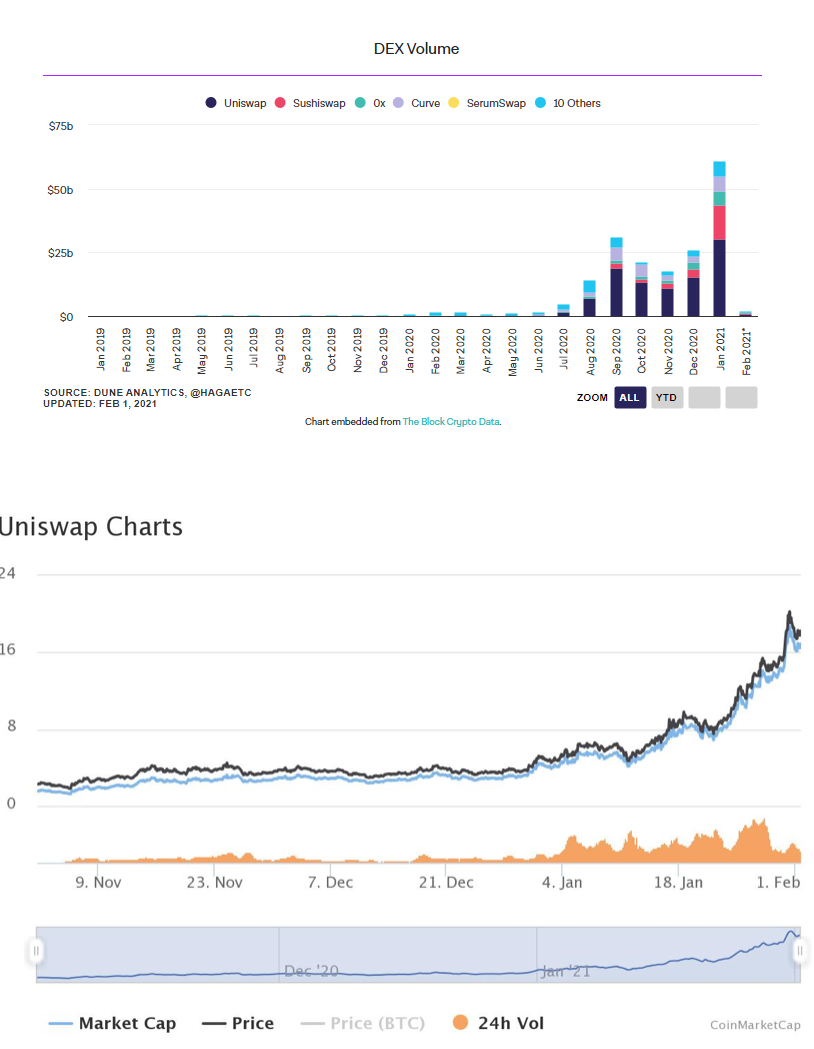
Task: Toggle Price line in chart legend
Action: click(x=238, y=1023)
